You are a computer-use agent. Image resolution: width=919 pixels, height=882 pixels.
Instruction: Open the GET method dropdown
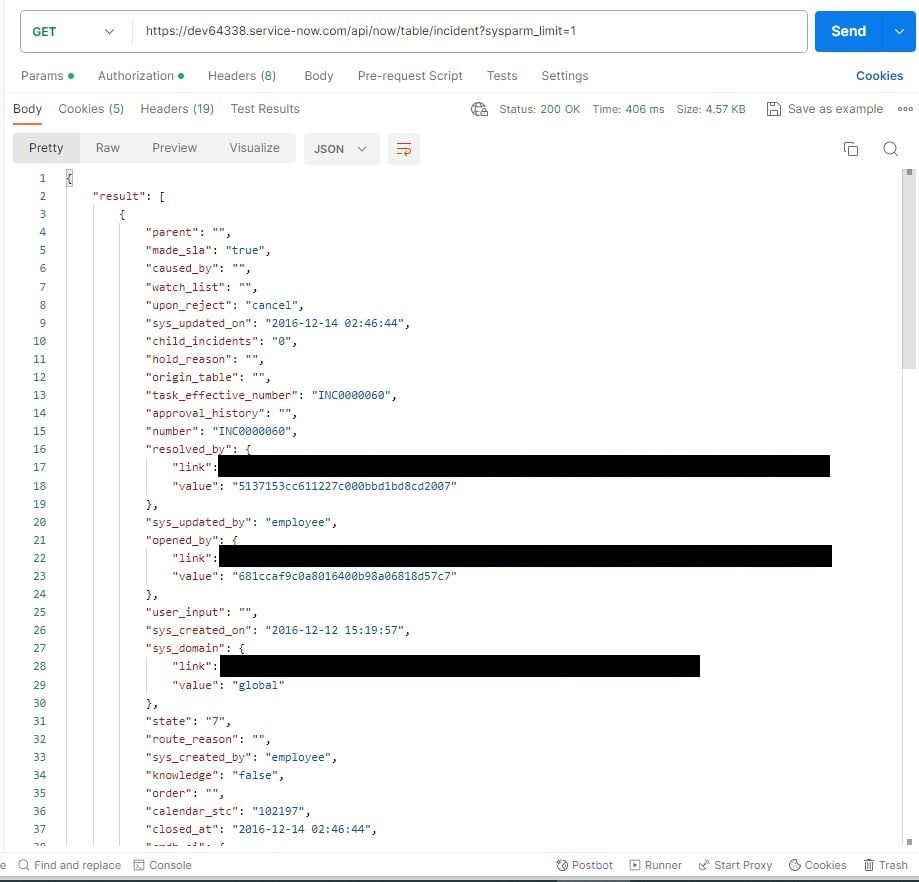point(68,31)
